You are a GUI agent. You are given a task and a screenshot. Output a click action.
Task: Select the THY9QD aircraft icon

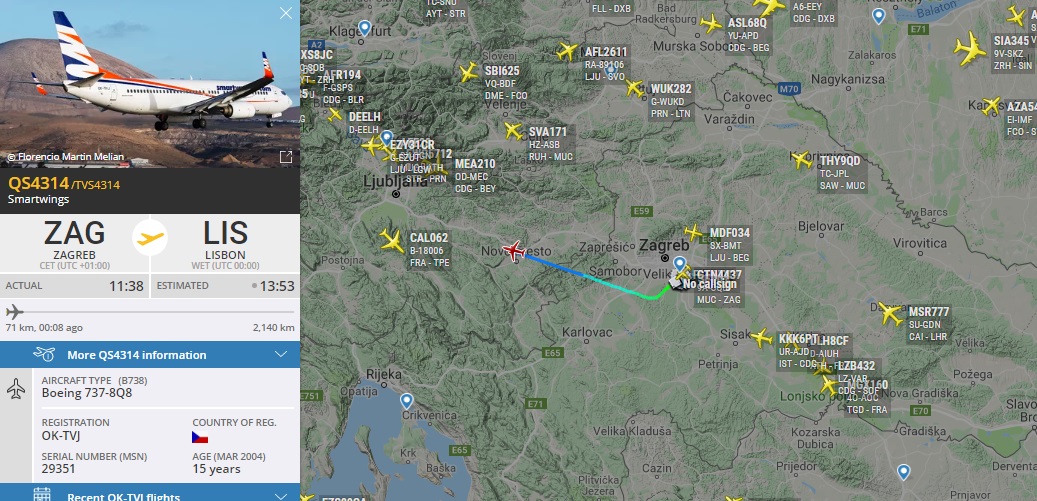pyautogui.click(x=802, y=159)
